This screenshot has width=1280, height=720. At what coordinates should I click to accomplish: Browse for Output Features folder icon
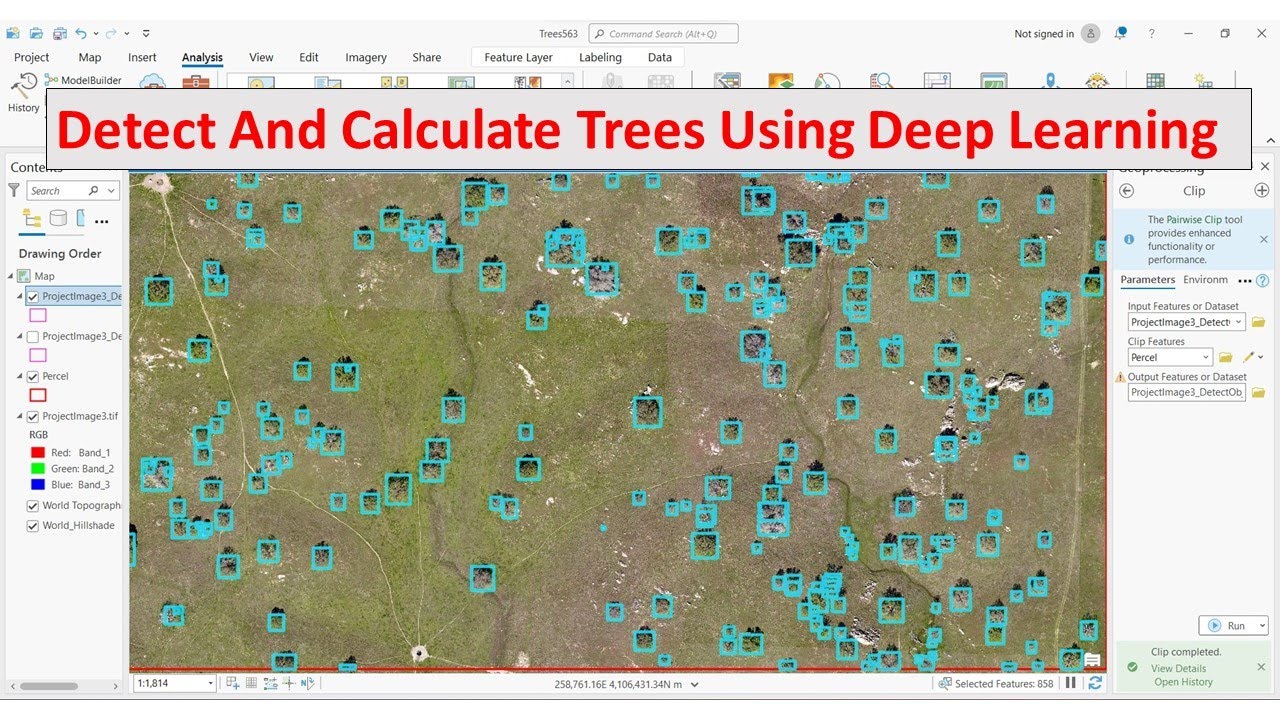(1259, 393)
